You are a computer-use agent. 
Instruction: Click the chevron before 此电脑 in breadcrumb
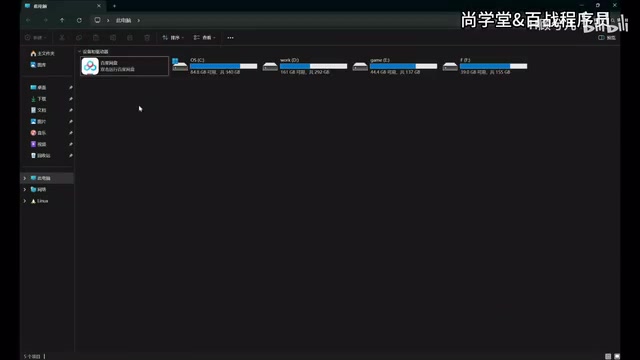(x=108, y=20)
